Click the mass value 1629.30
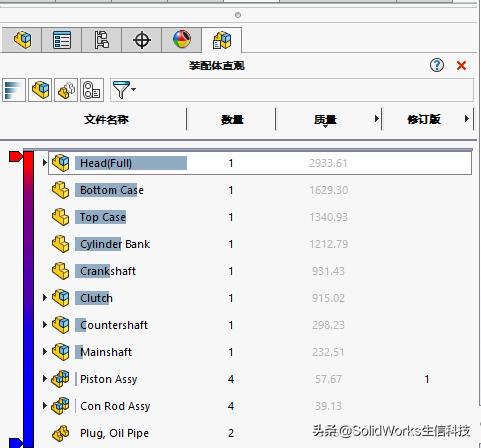This screenshot has height=448, width=481. pos(329,190)
